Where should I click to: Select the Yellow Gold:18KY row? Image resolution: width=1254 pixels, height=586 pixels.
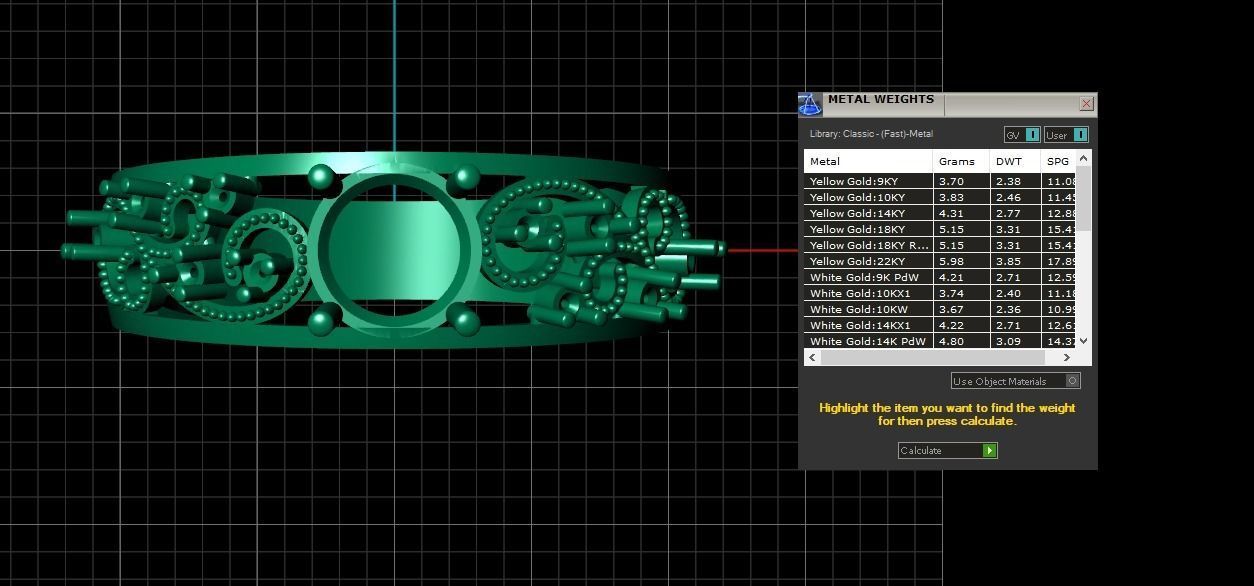pos(940,229)
